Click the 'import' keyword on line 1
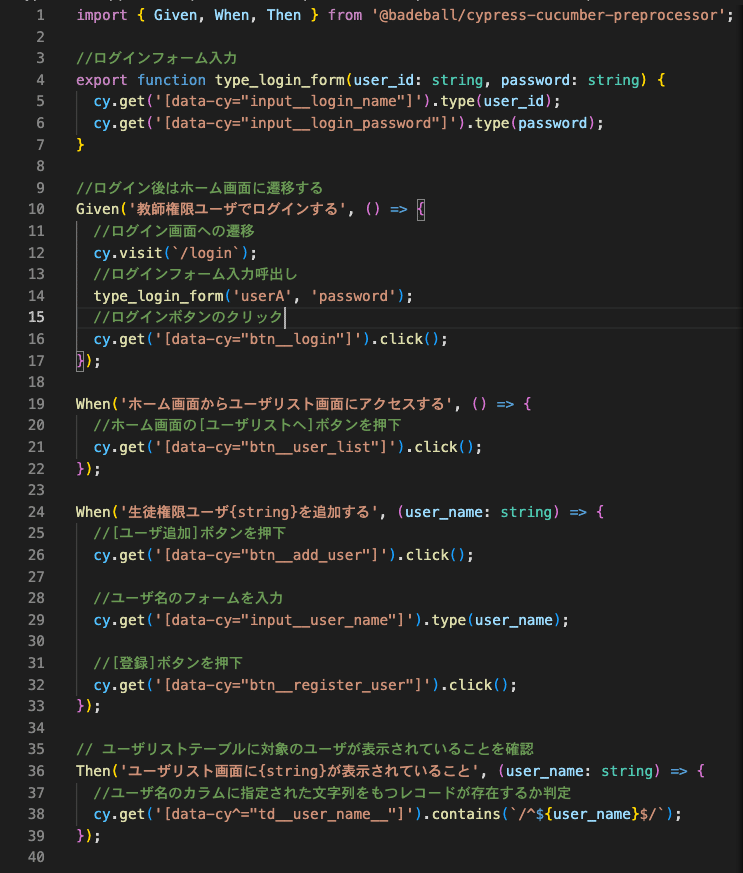The image size is (743, 873). (102, 15)
